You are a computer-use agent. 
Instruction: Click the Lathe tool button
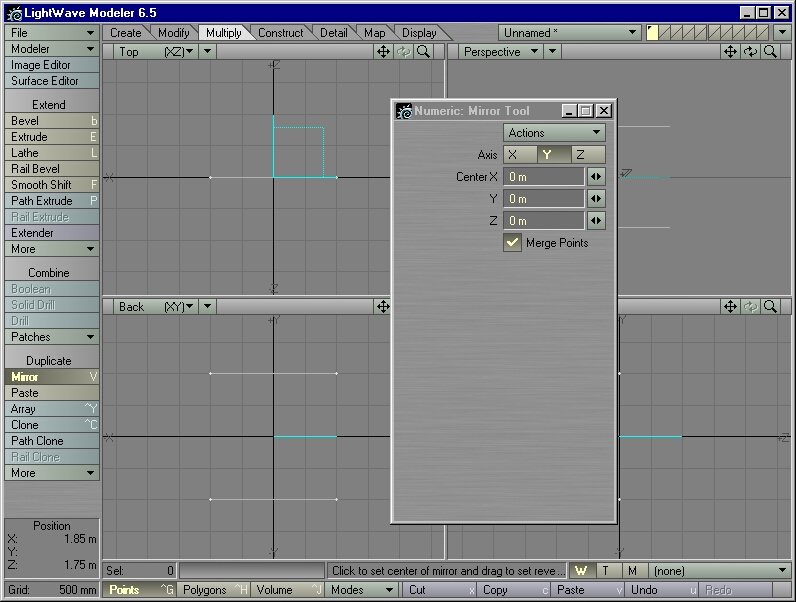point(51,153)
